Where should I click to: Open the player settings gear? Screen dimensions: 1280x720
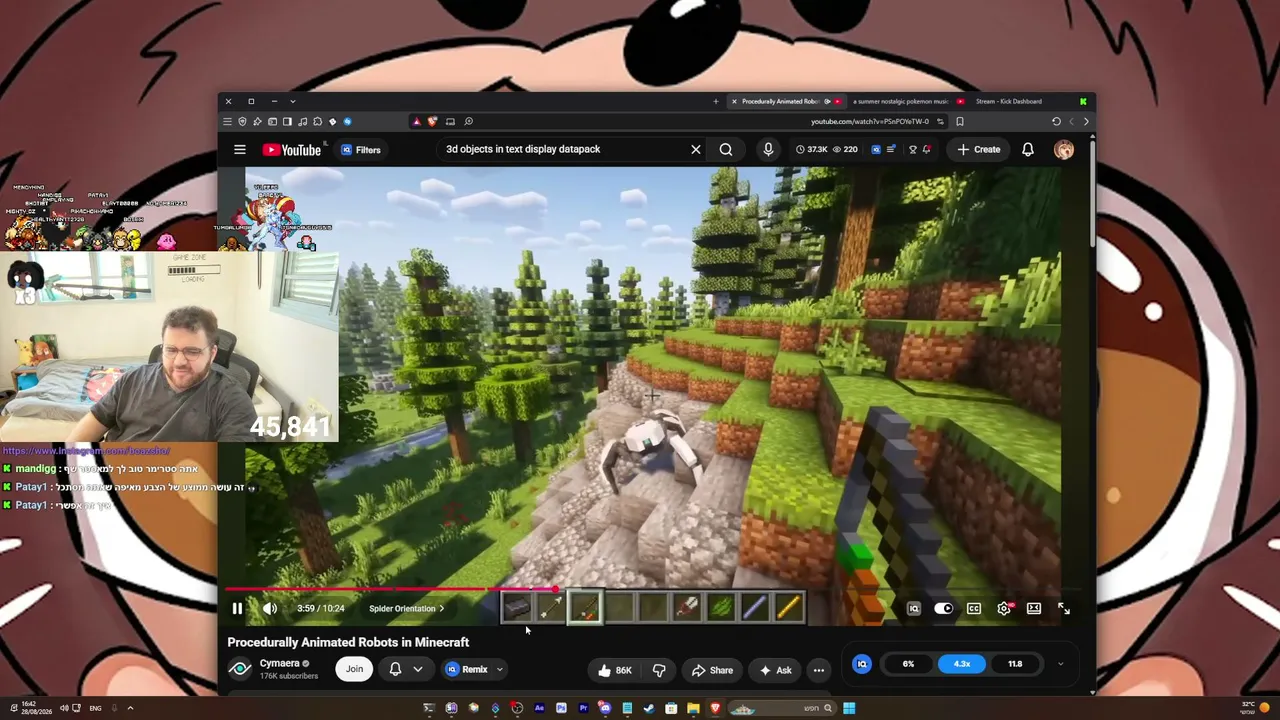point(1004,608)
